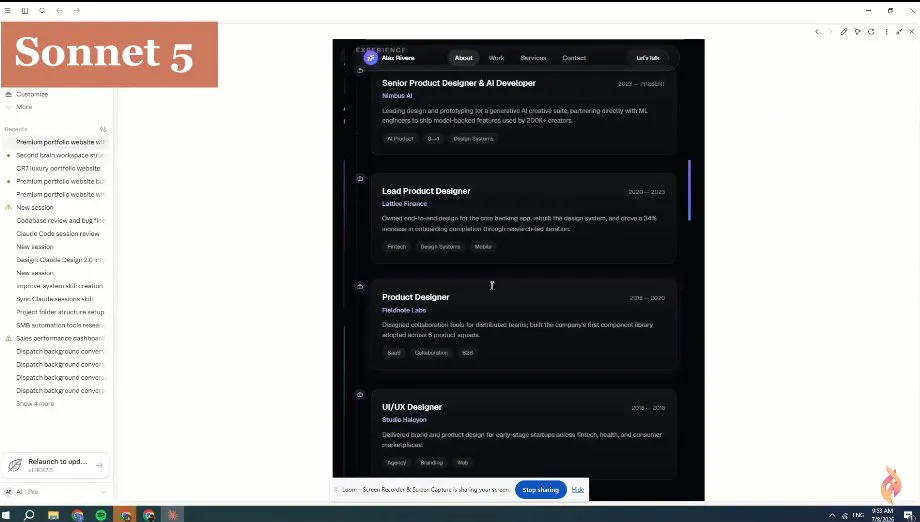Open search from the top toolbar
Screen dimensions: 920x522
[x=42, y=11]
